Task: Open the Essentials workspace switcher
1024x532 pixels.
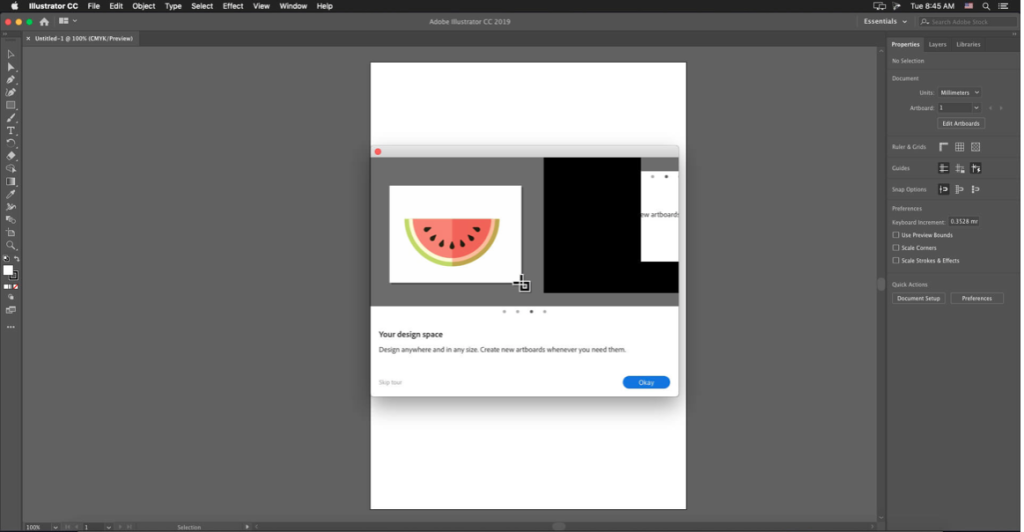Action: pyautogui.click(x=885, y=22)
